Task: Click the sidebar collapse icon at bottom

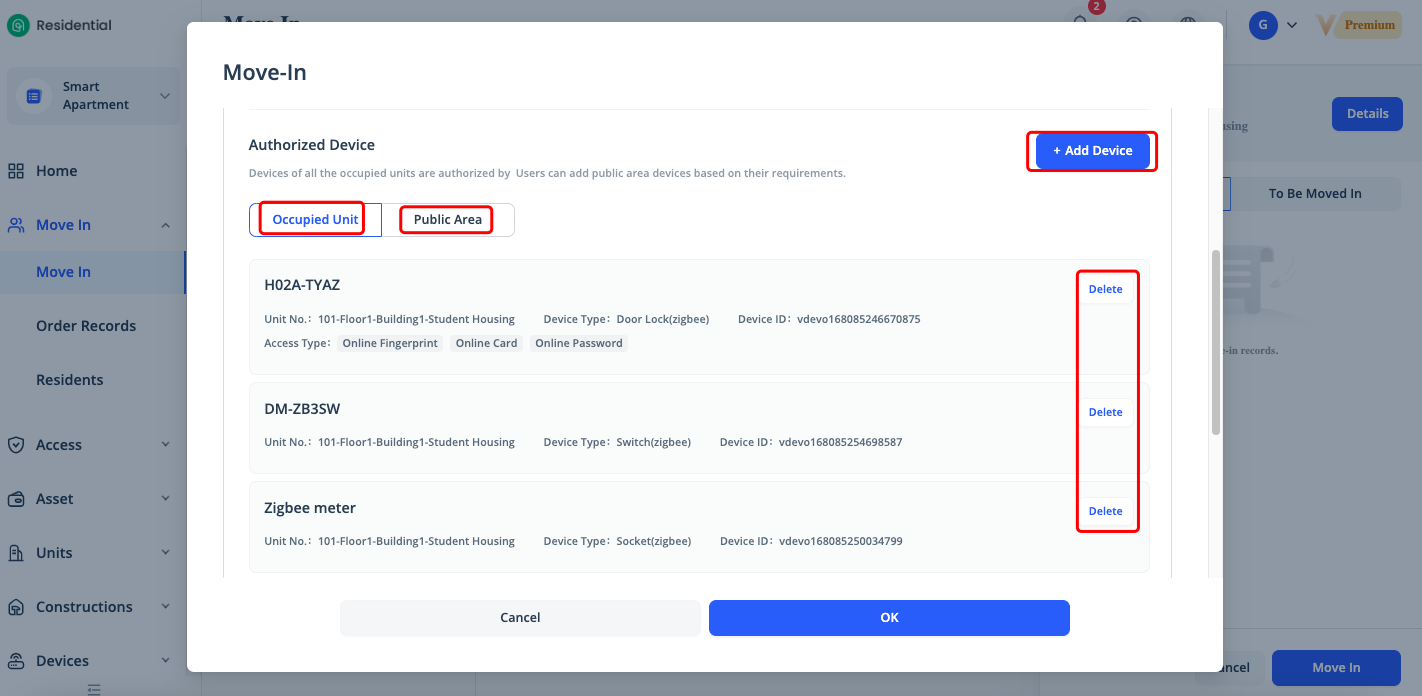Action: click(94, 688)
